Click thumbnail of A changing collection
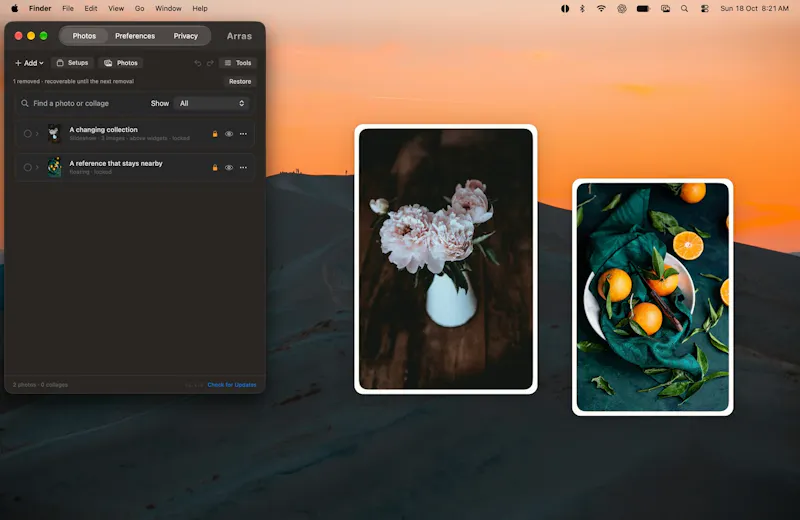800x520 pixels. (54, 134)
